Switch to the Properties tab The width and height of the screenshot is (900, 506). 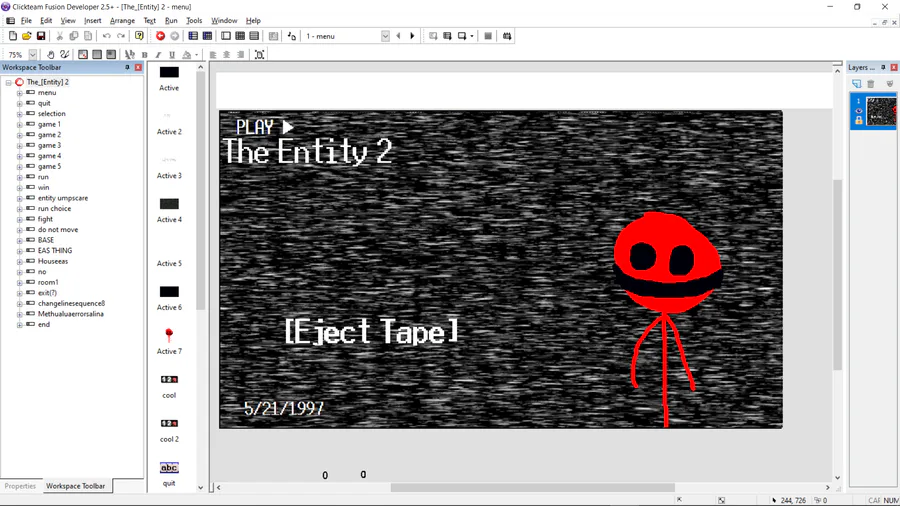pyautogui.click(x=20, y=486)
